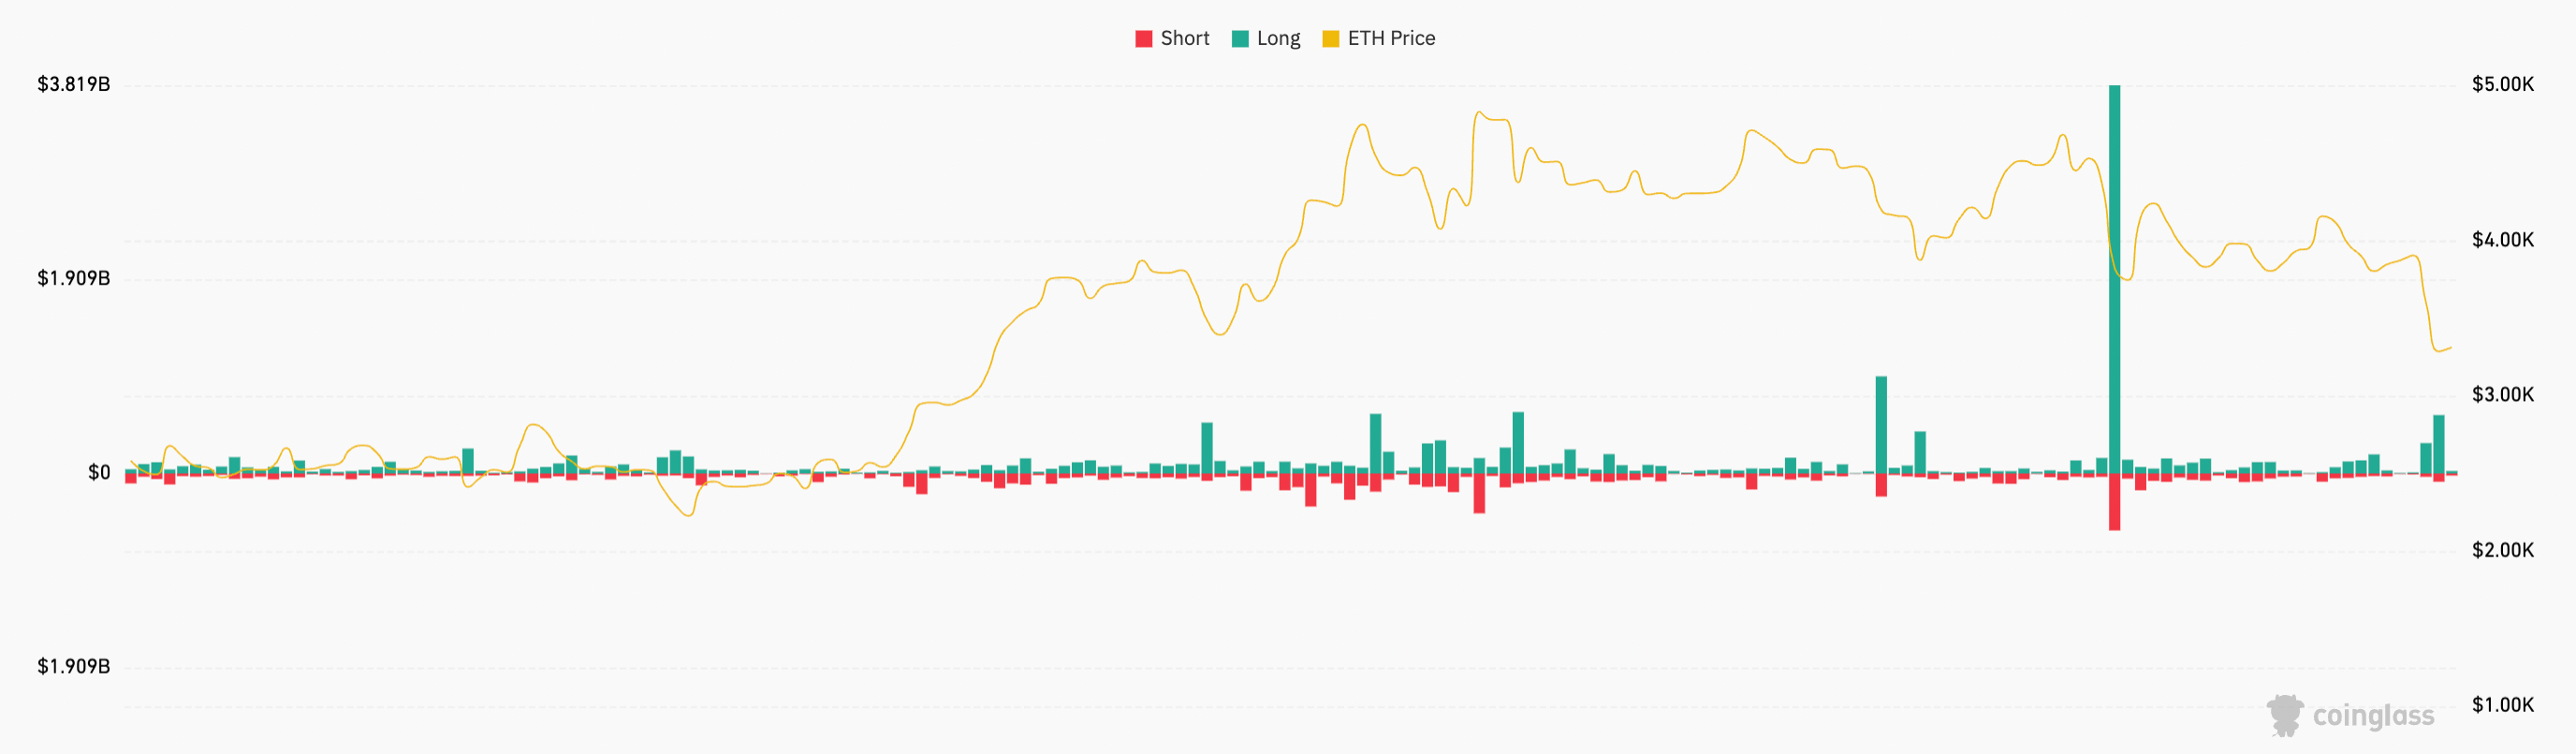The image size is (2576, 754).
Task: Open the coinglass watermark text link
Action: click(x=2373, y=716)
